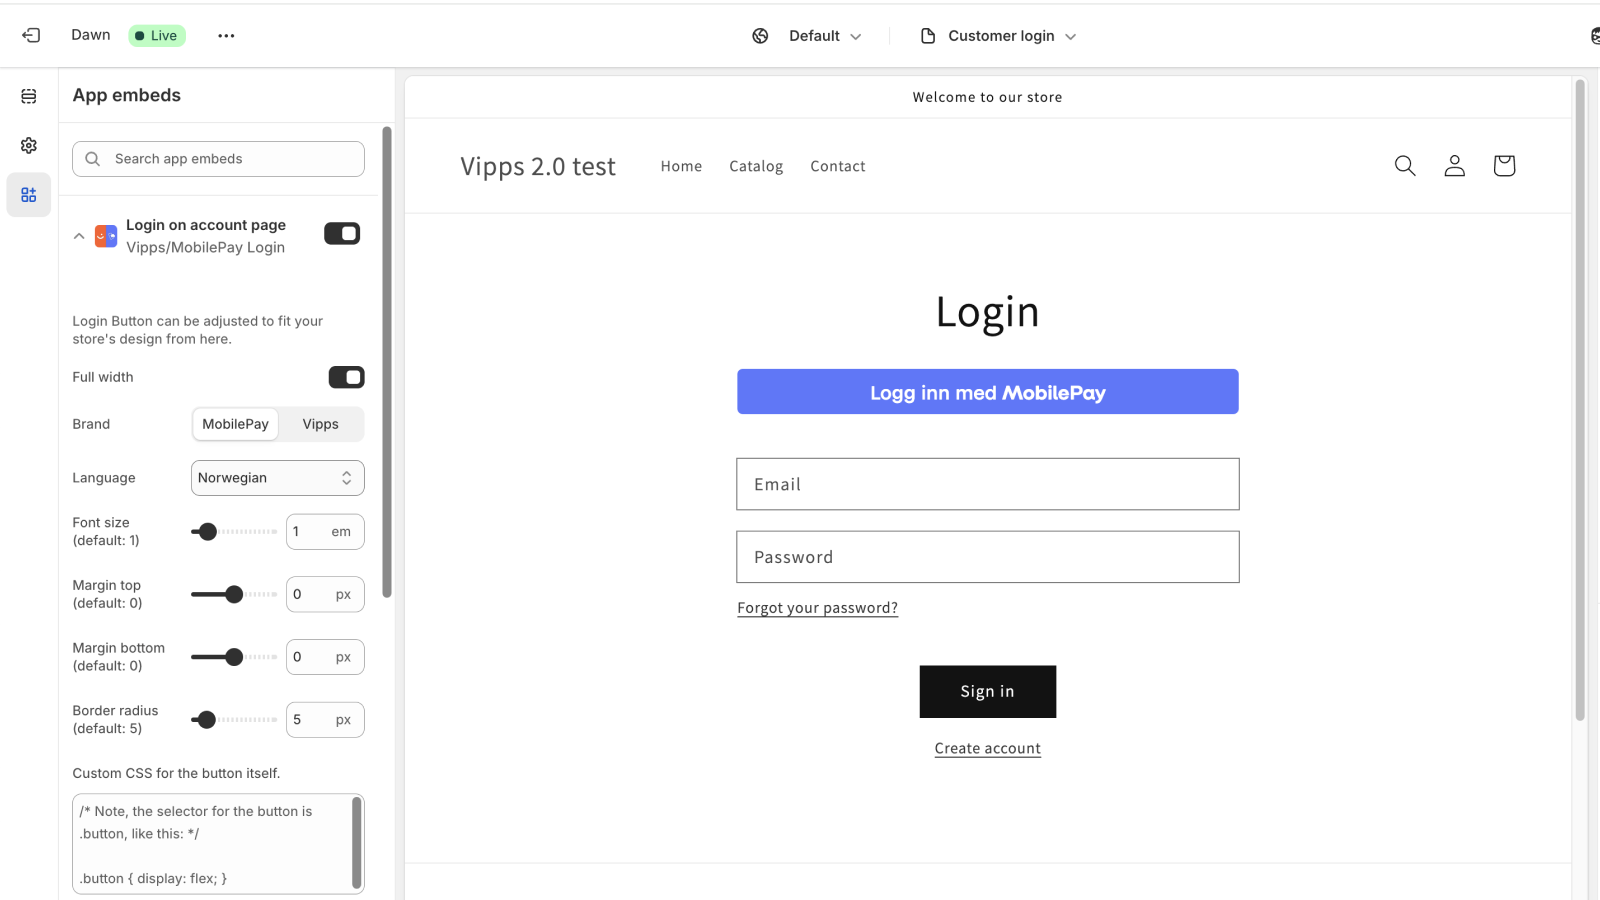1600x900 pixels.
Task: Click the Sign in button
Action: (988, 692)
